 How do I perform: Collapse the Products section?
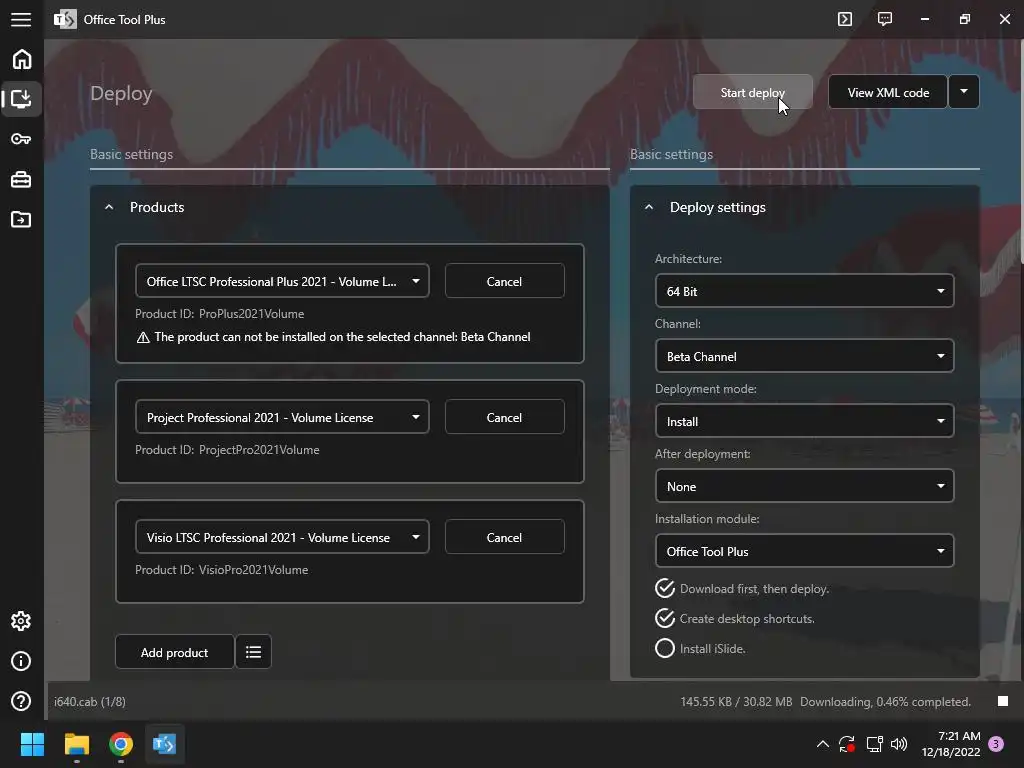[x=109, y=207]
